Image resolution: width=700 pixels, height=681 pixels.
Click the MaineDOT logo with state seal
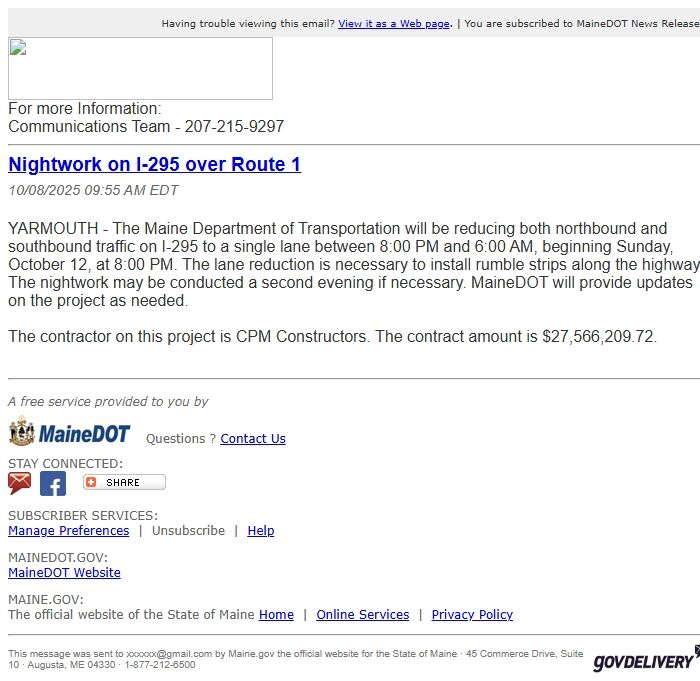pos(70,433)
